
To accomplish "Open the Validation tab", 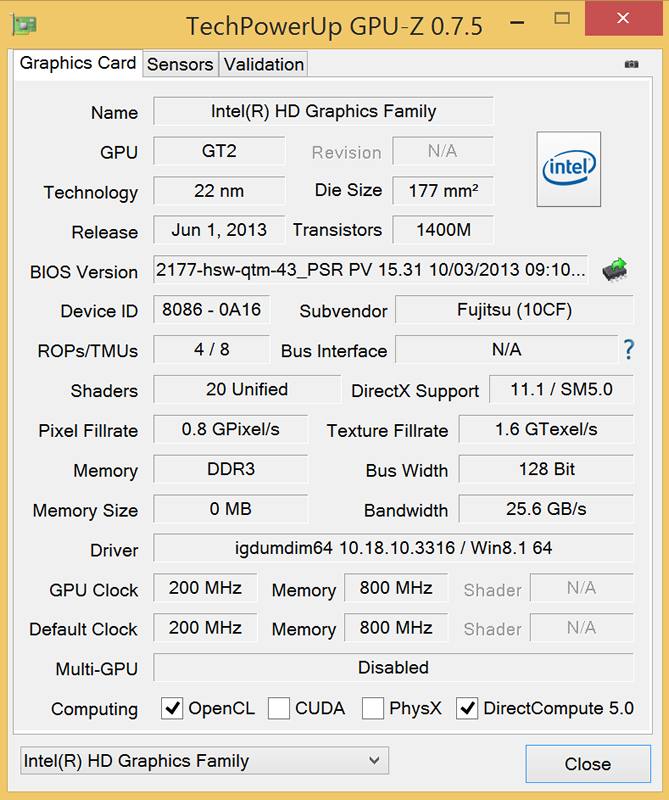I will pos(264,64).
